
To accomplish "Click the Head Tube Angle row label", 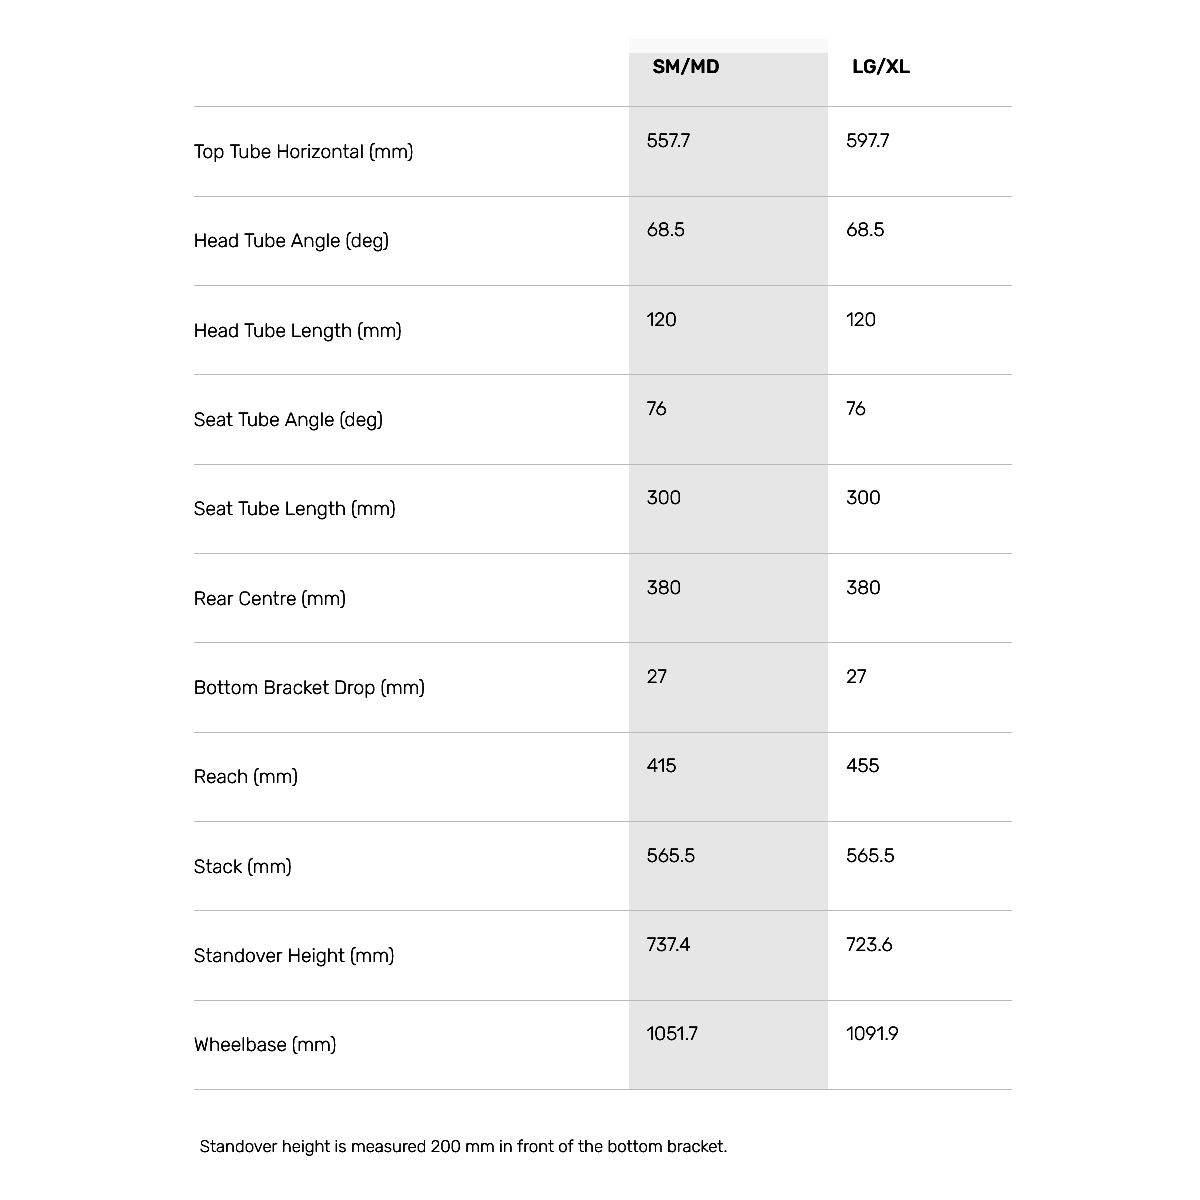I will click(291, 241).
